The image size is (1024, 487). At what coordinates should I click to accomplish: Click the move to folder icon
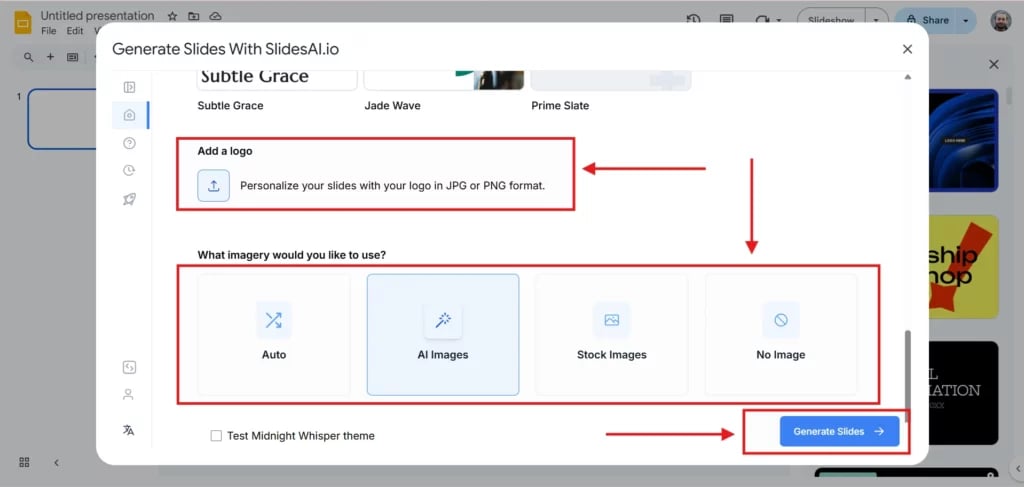point(193,16)
